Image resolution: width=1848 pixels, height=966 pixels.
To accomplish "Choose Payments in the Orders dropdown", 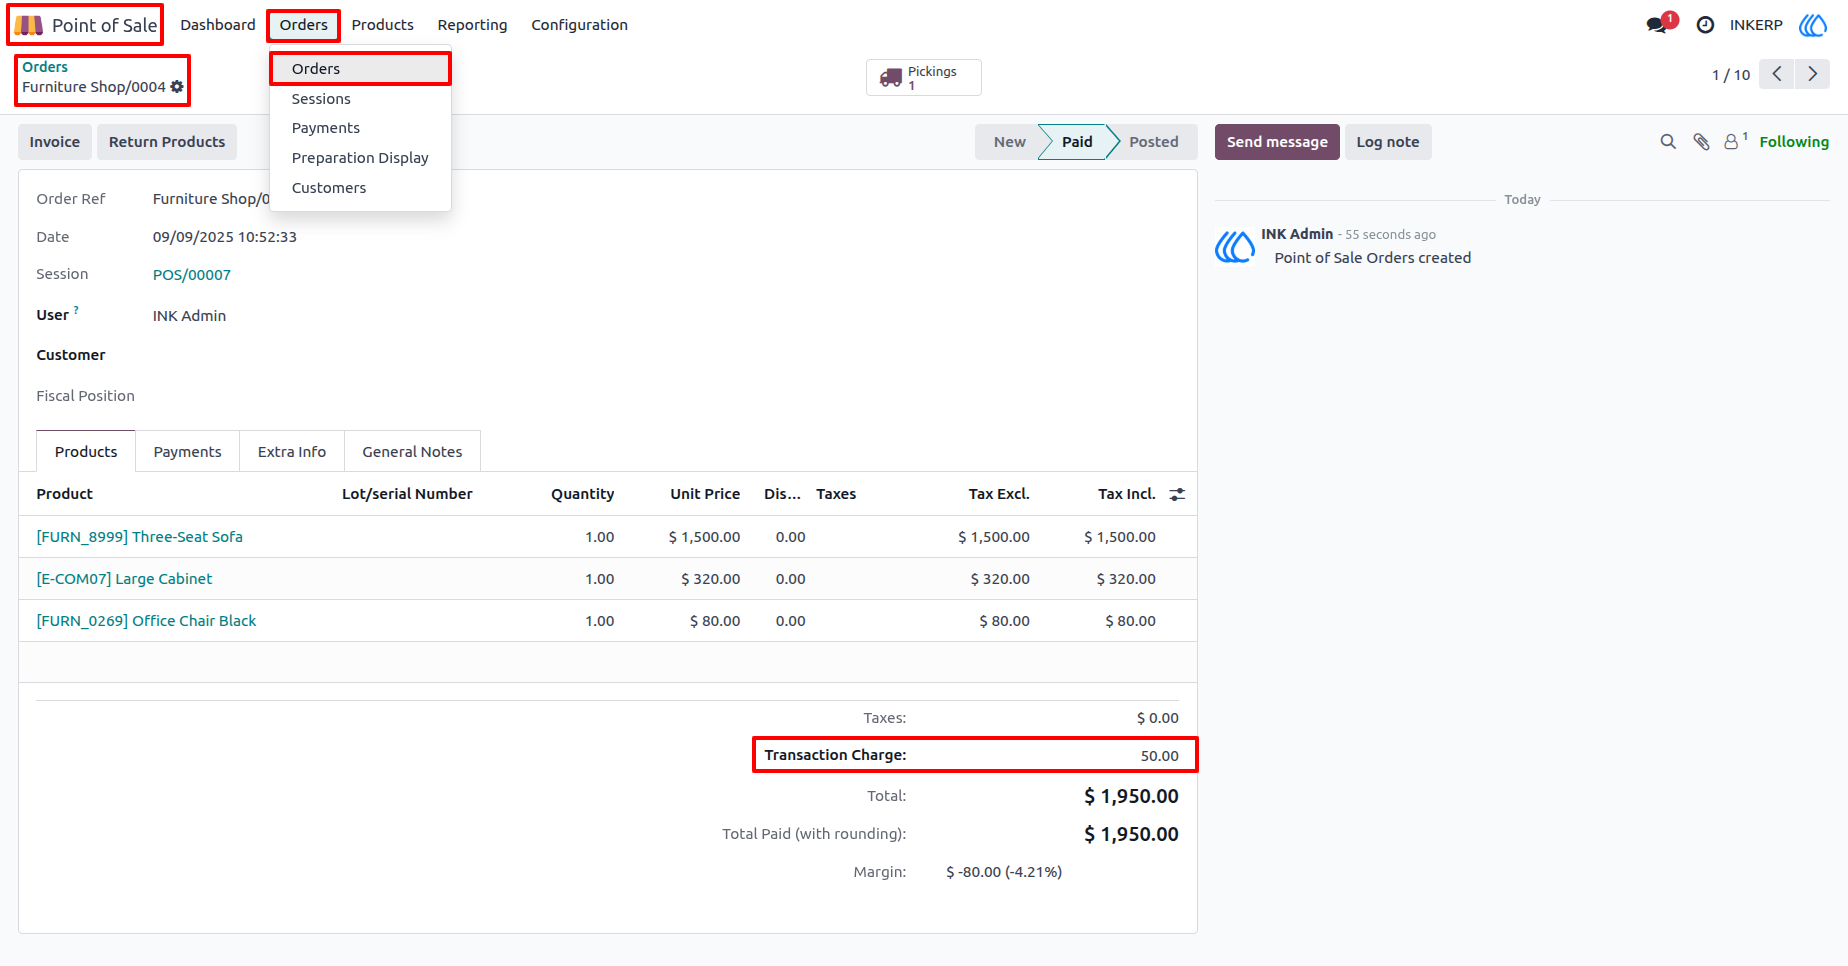I will tap(360, 128).
